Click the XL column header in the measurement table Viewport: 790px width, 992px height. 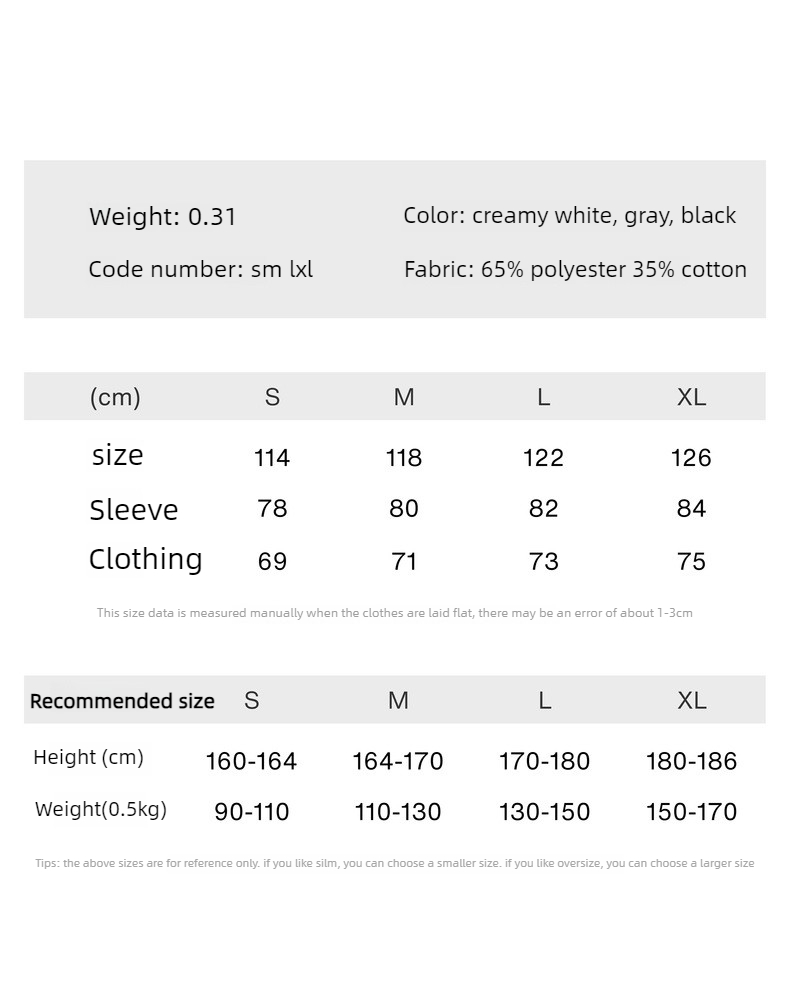pos(691,397)
